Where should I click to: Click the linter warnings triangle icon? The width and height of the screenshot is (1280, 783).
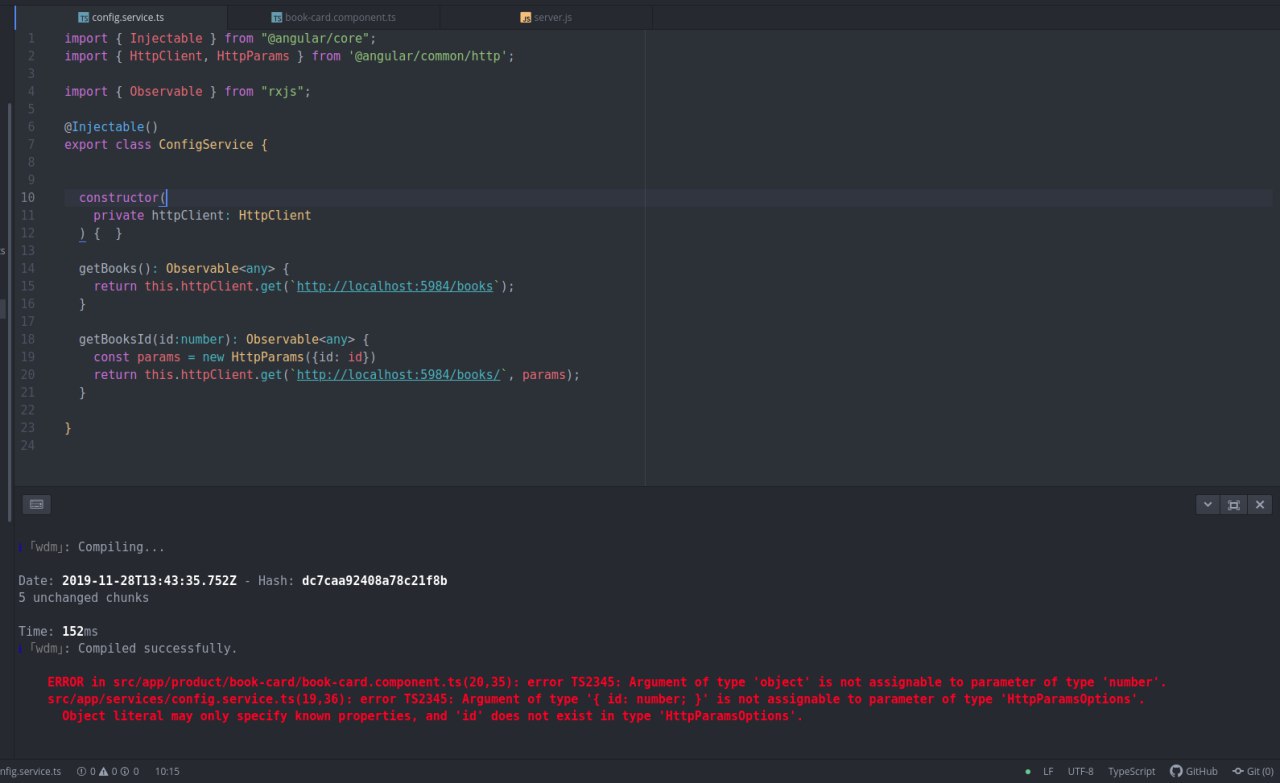[x=103, y=771]
